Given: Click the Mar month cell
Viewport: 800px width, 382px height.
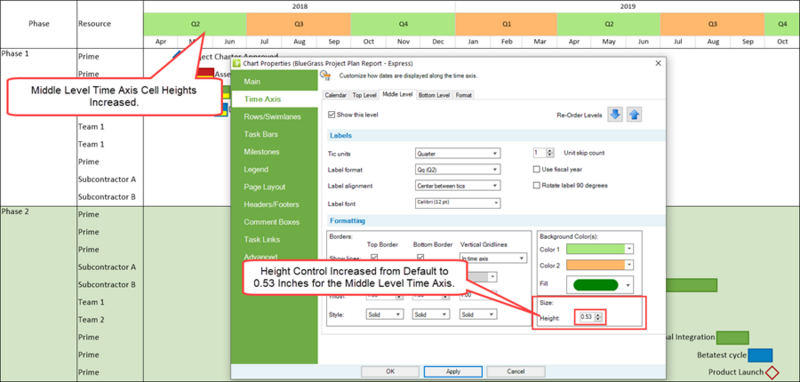Looking at the screenshot, I should point(540,42).
